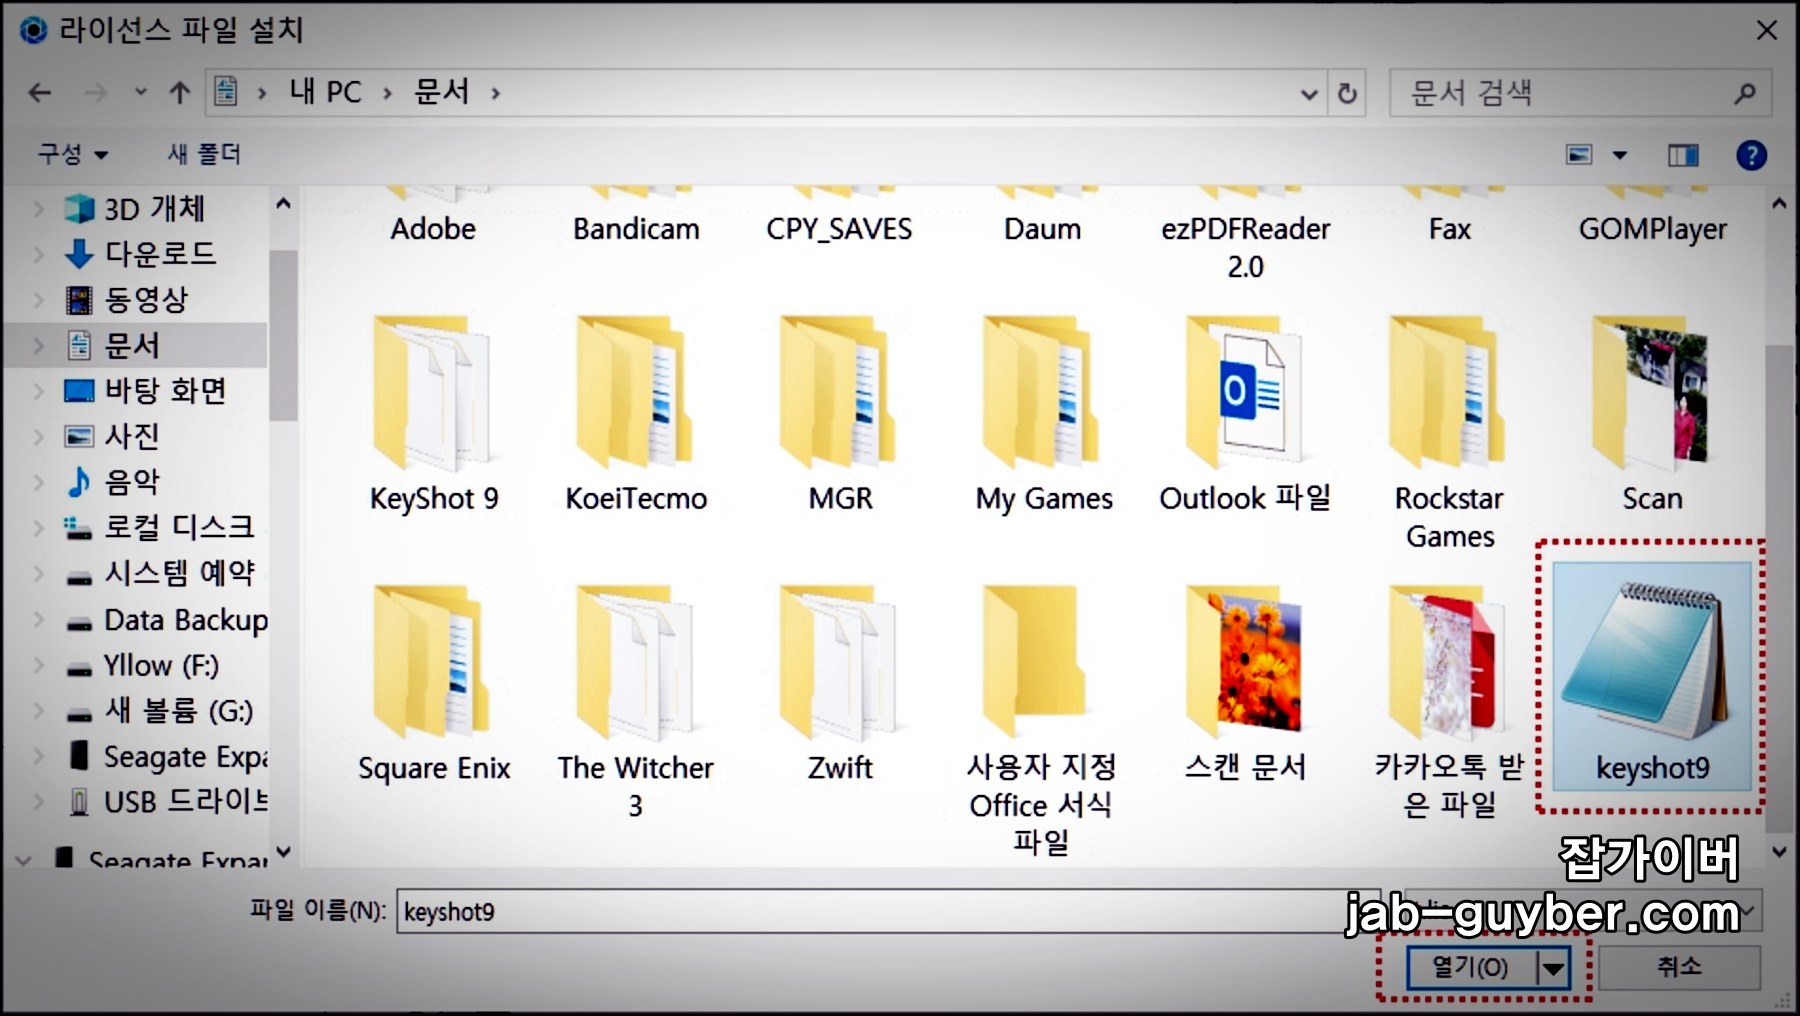Select the keyshot9 license file

[1652, 677]
